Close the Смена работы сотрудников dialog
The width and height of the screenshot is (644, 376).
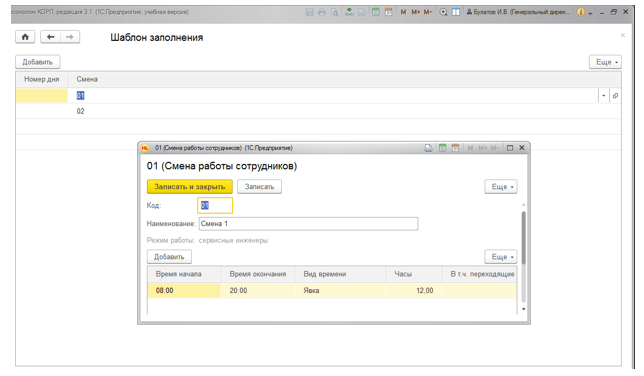522,148
